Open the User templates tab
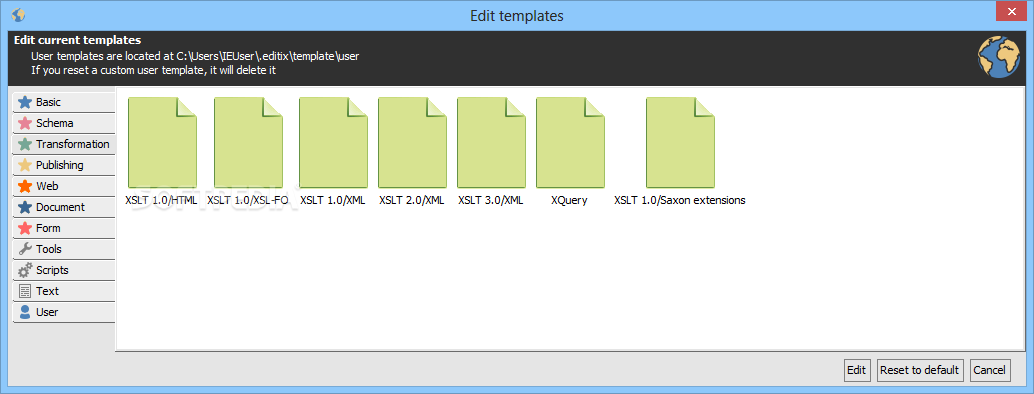Image resolution: width=1034 pixels, height=394 pixels. [64, 312]
